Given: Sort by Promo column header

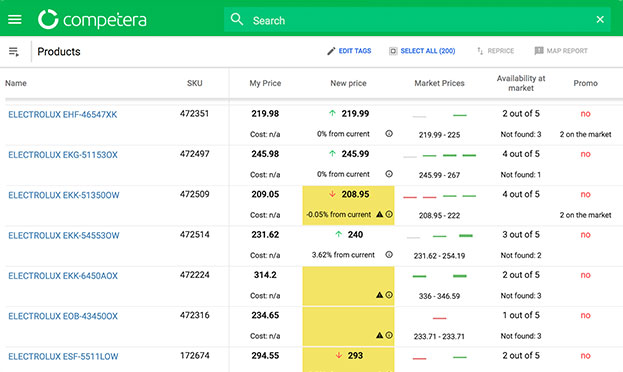Looking at the screenshot, I should 586,83.
